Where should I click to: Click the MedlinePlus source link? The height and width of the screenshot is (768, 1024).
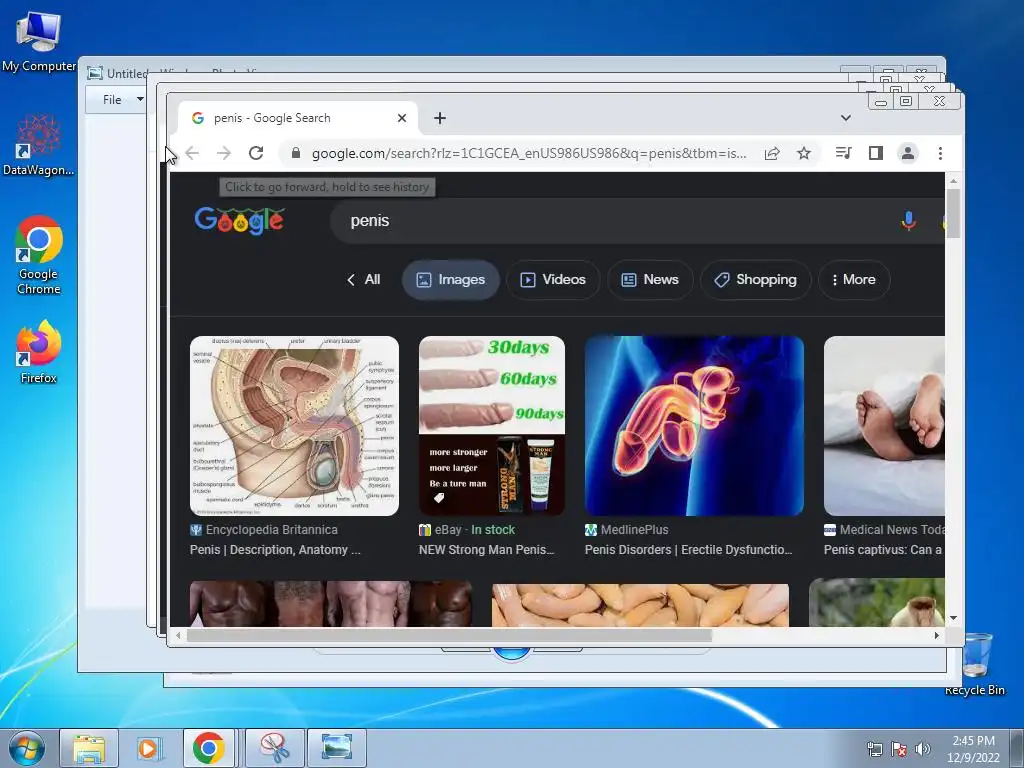627,530
